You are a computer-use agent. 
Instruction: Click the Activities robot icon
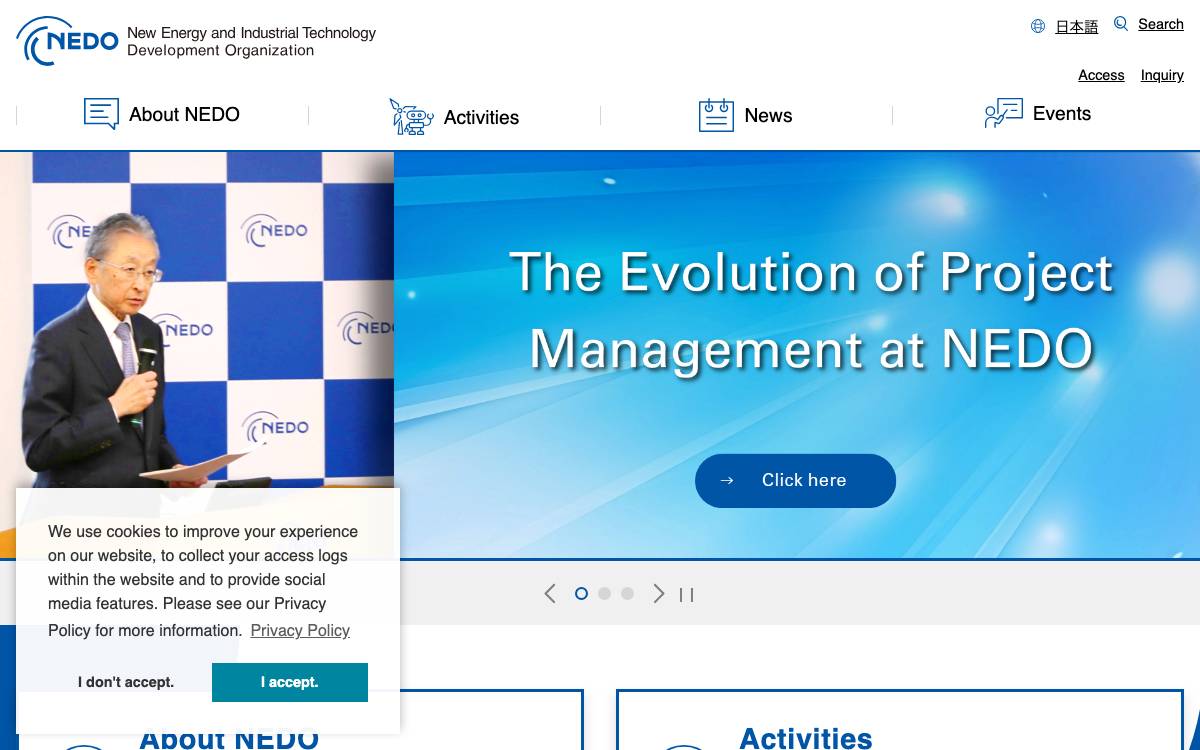pyautogui.click(x=411, y=116)
